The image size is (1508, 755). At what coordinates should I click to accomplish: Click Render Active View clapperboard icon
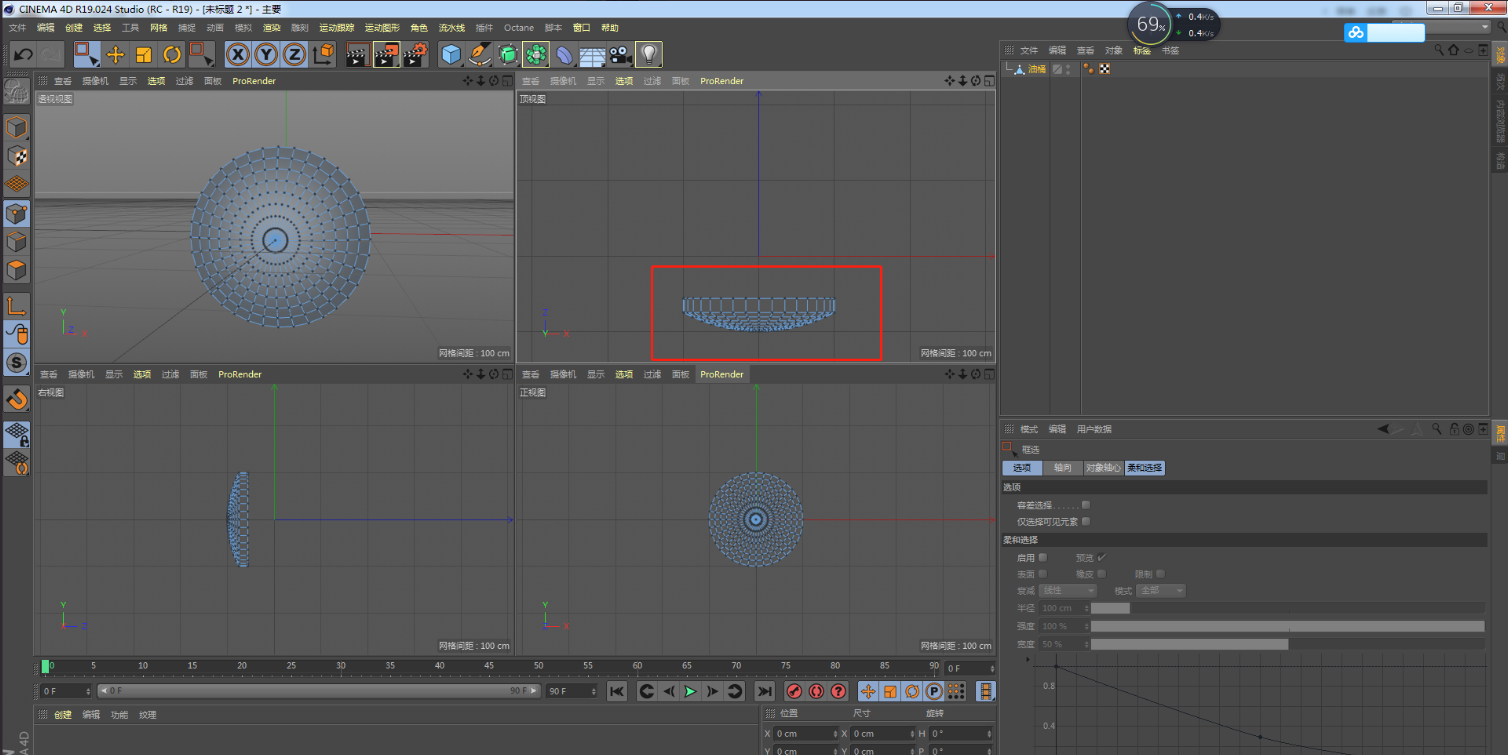357,54
